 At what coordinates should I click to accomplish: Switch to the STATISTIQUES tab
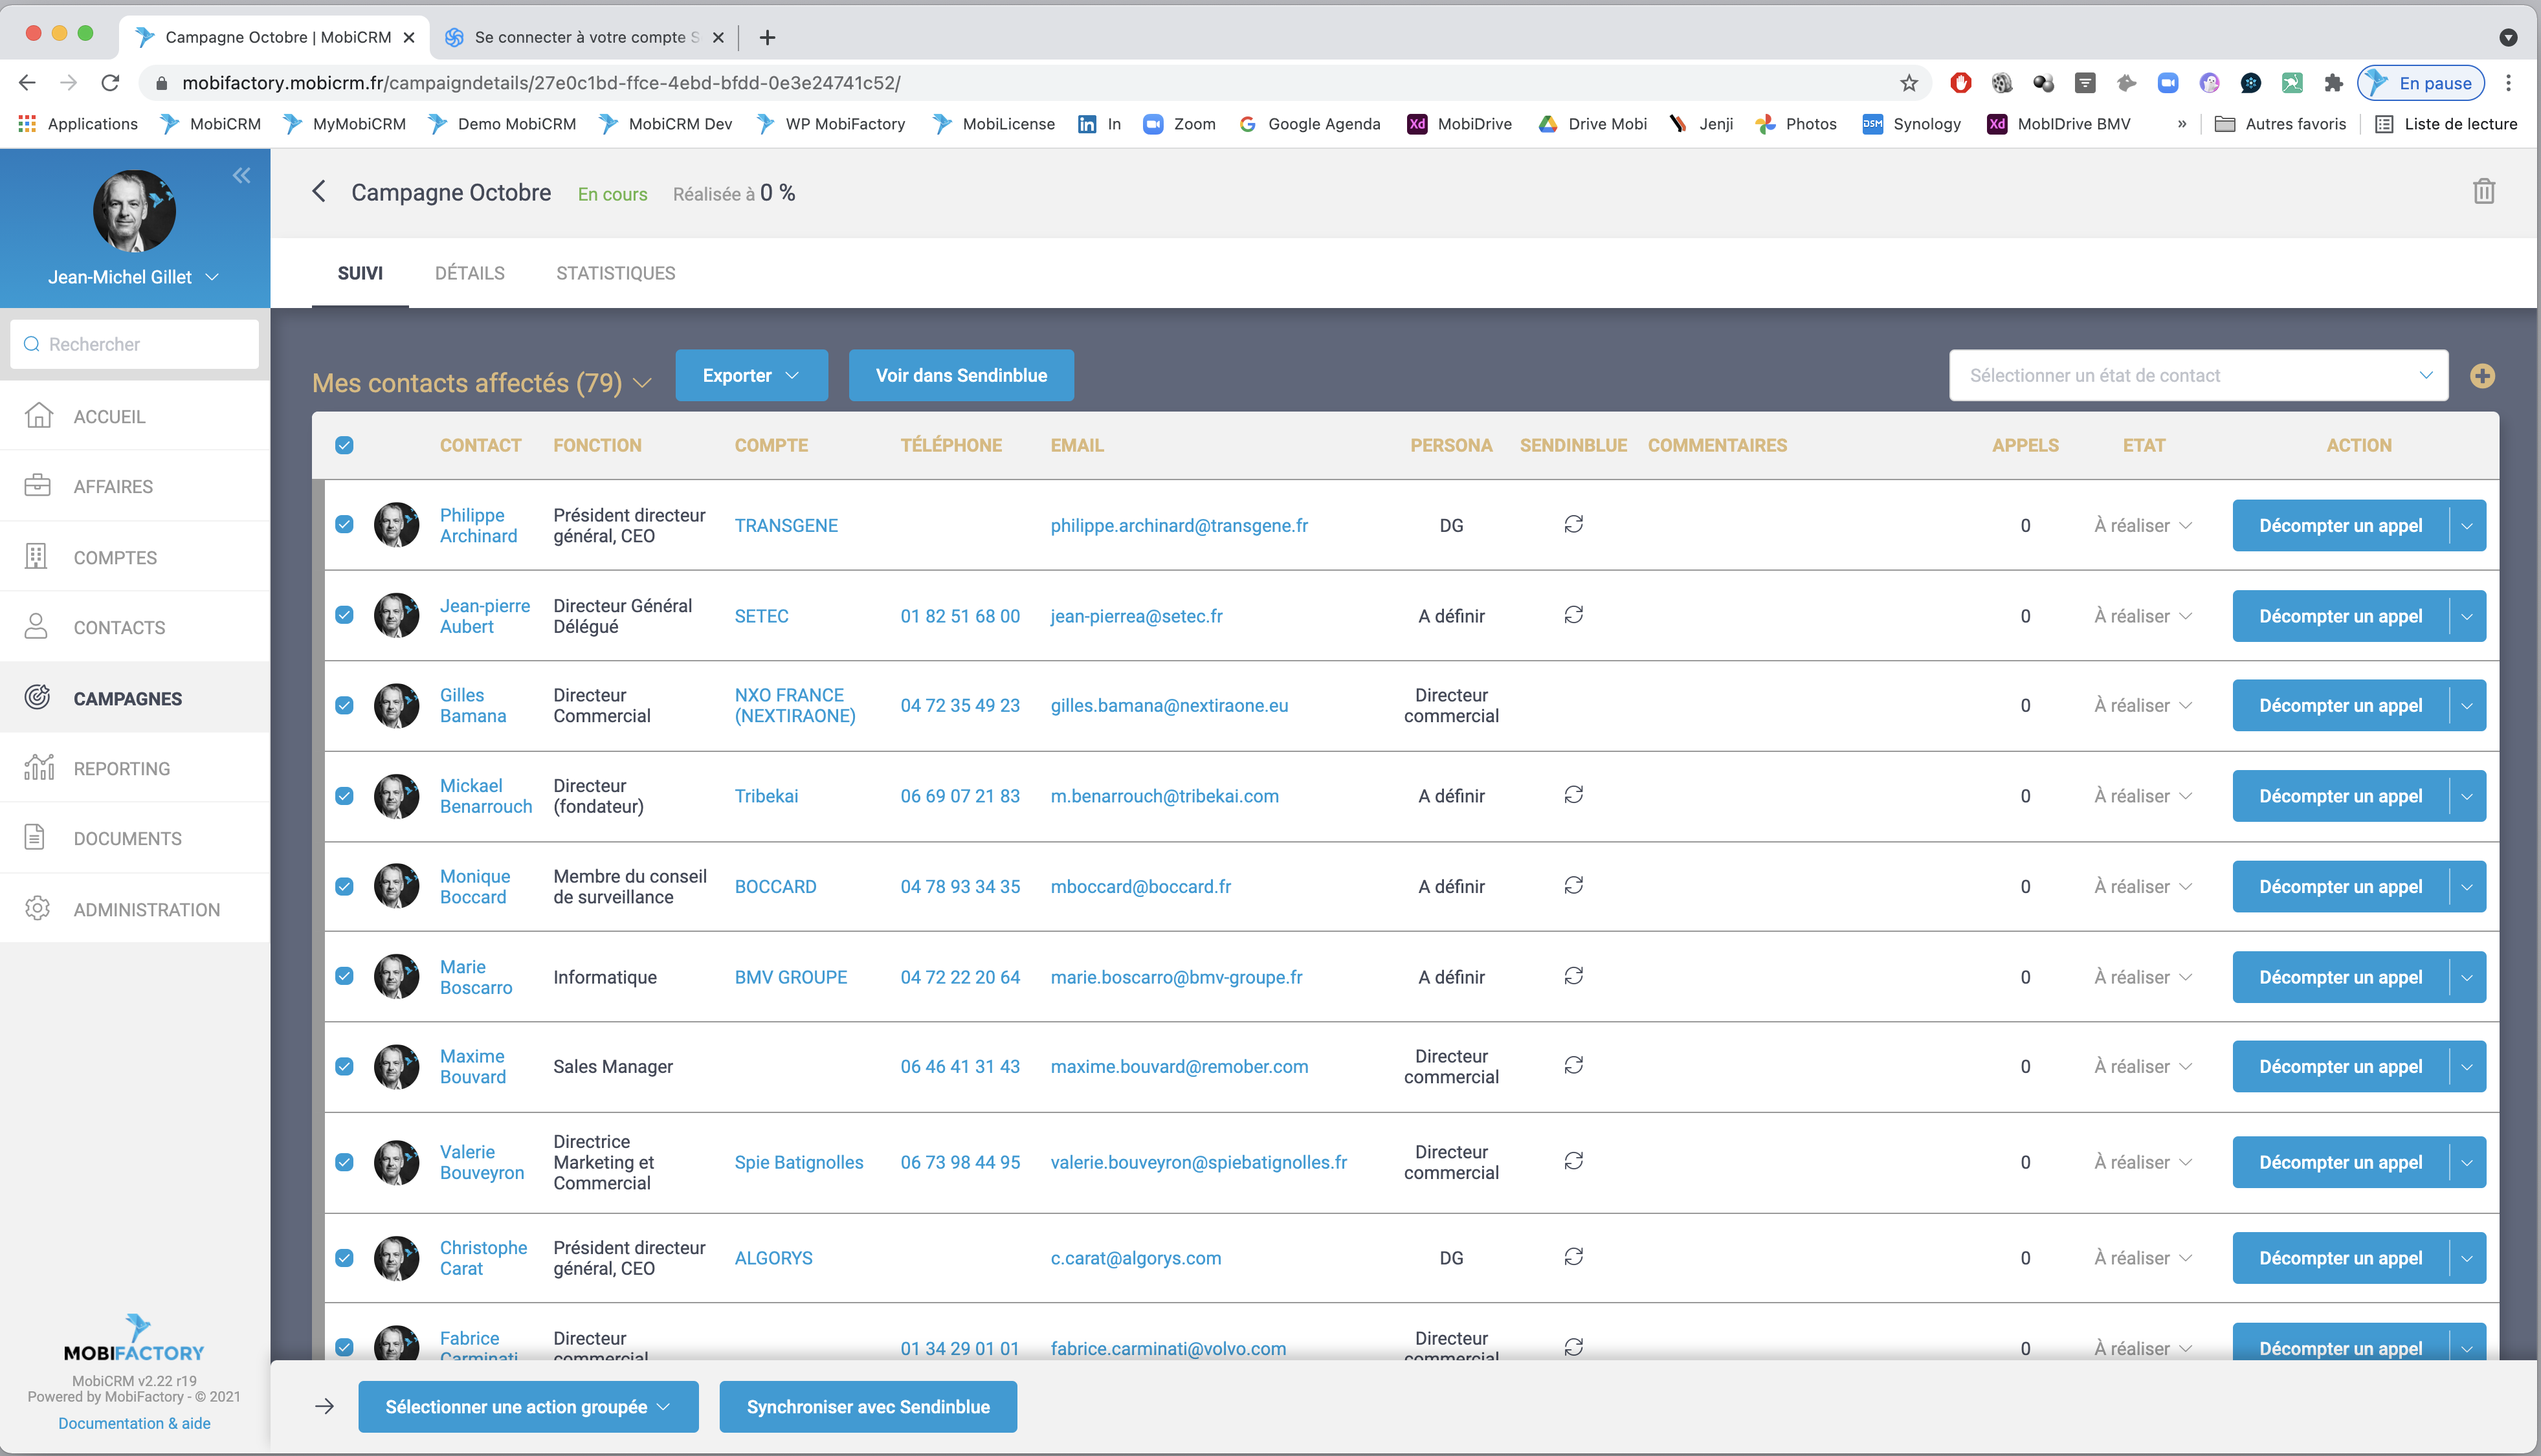[615, 273]
